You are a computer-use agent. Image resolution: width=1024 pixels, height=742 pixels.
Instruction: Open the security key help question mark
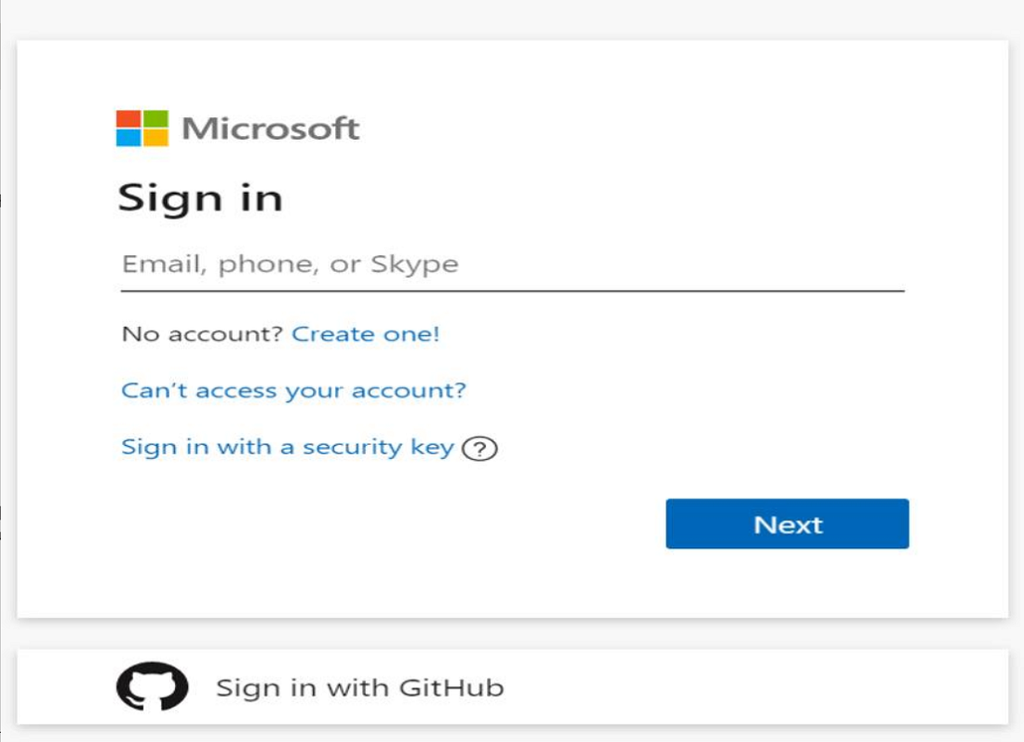tap(480, 449)
